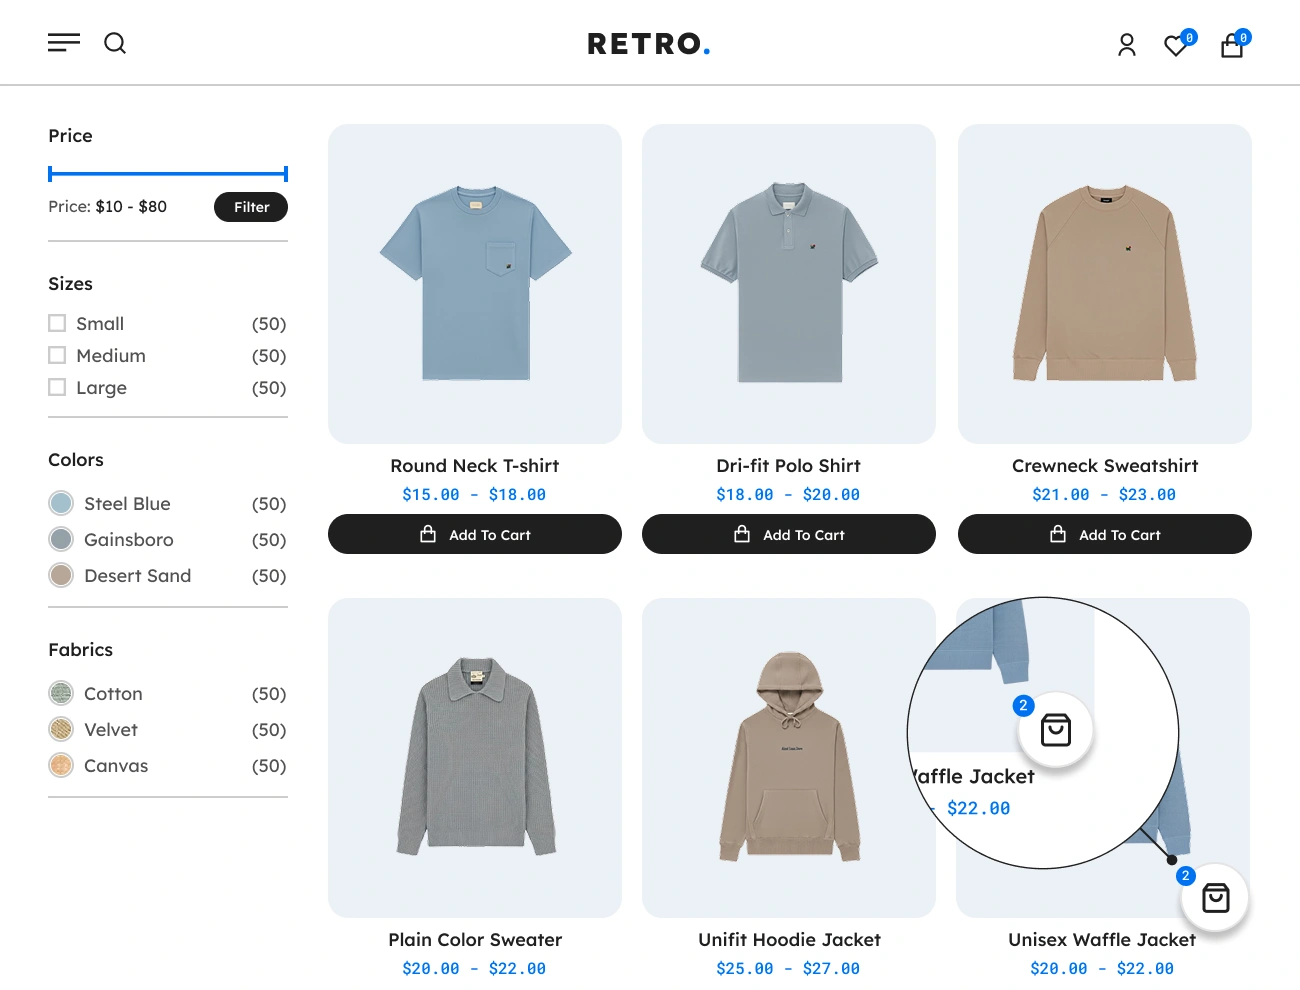Select the Cotton fabric swatch
Viewport: 1300px width, 990px height.
[x=61, y=693]
